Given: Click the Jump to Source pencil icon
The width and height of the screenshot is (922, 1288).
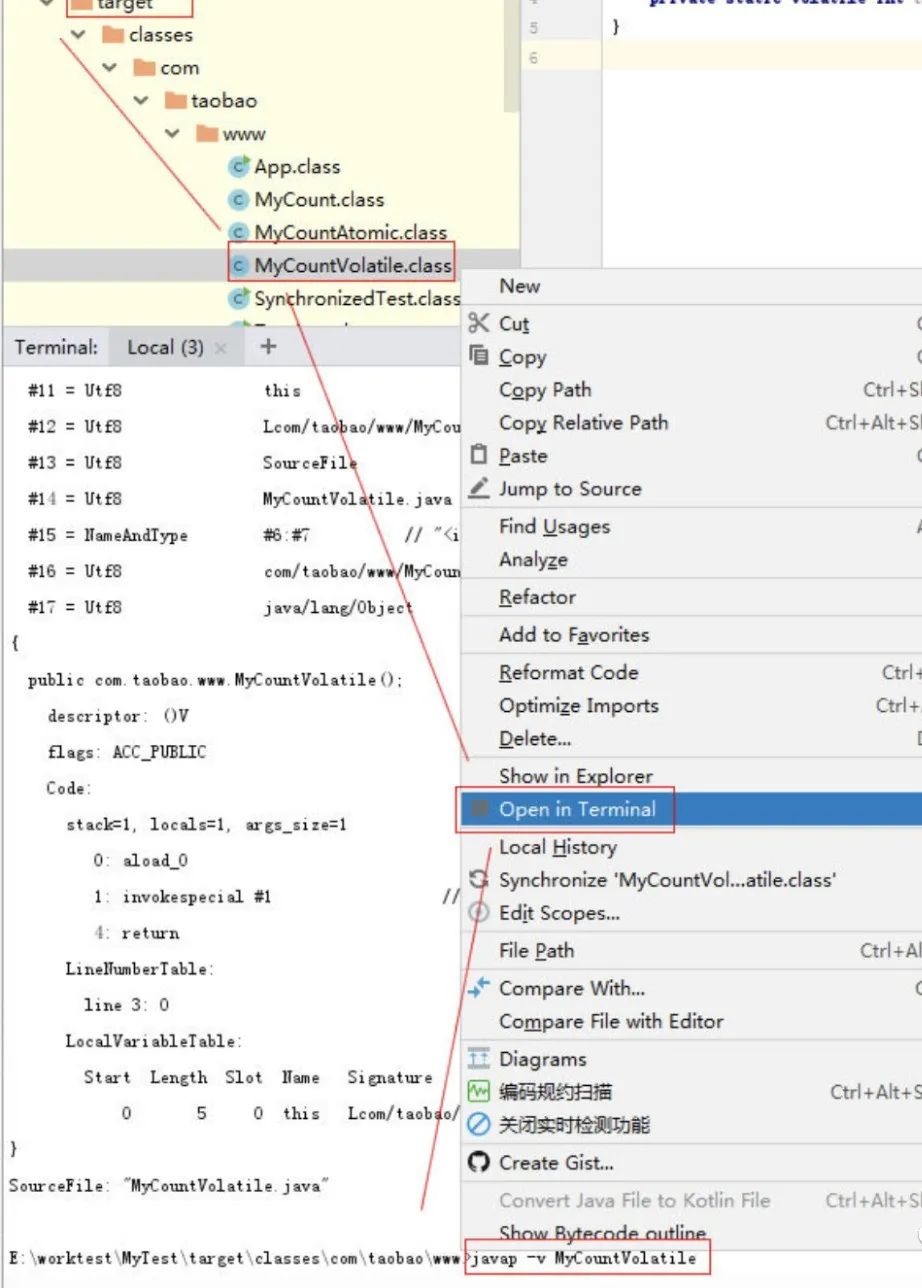Looking at the screenshot, I should 478,489.
